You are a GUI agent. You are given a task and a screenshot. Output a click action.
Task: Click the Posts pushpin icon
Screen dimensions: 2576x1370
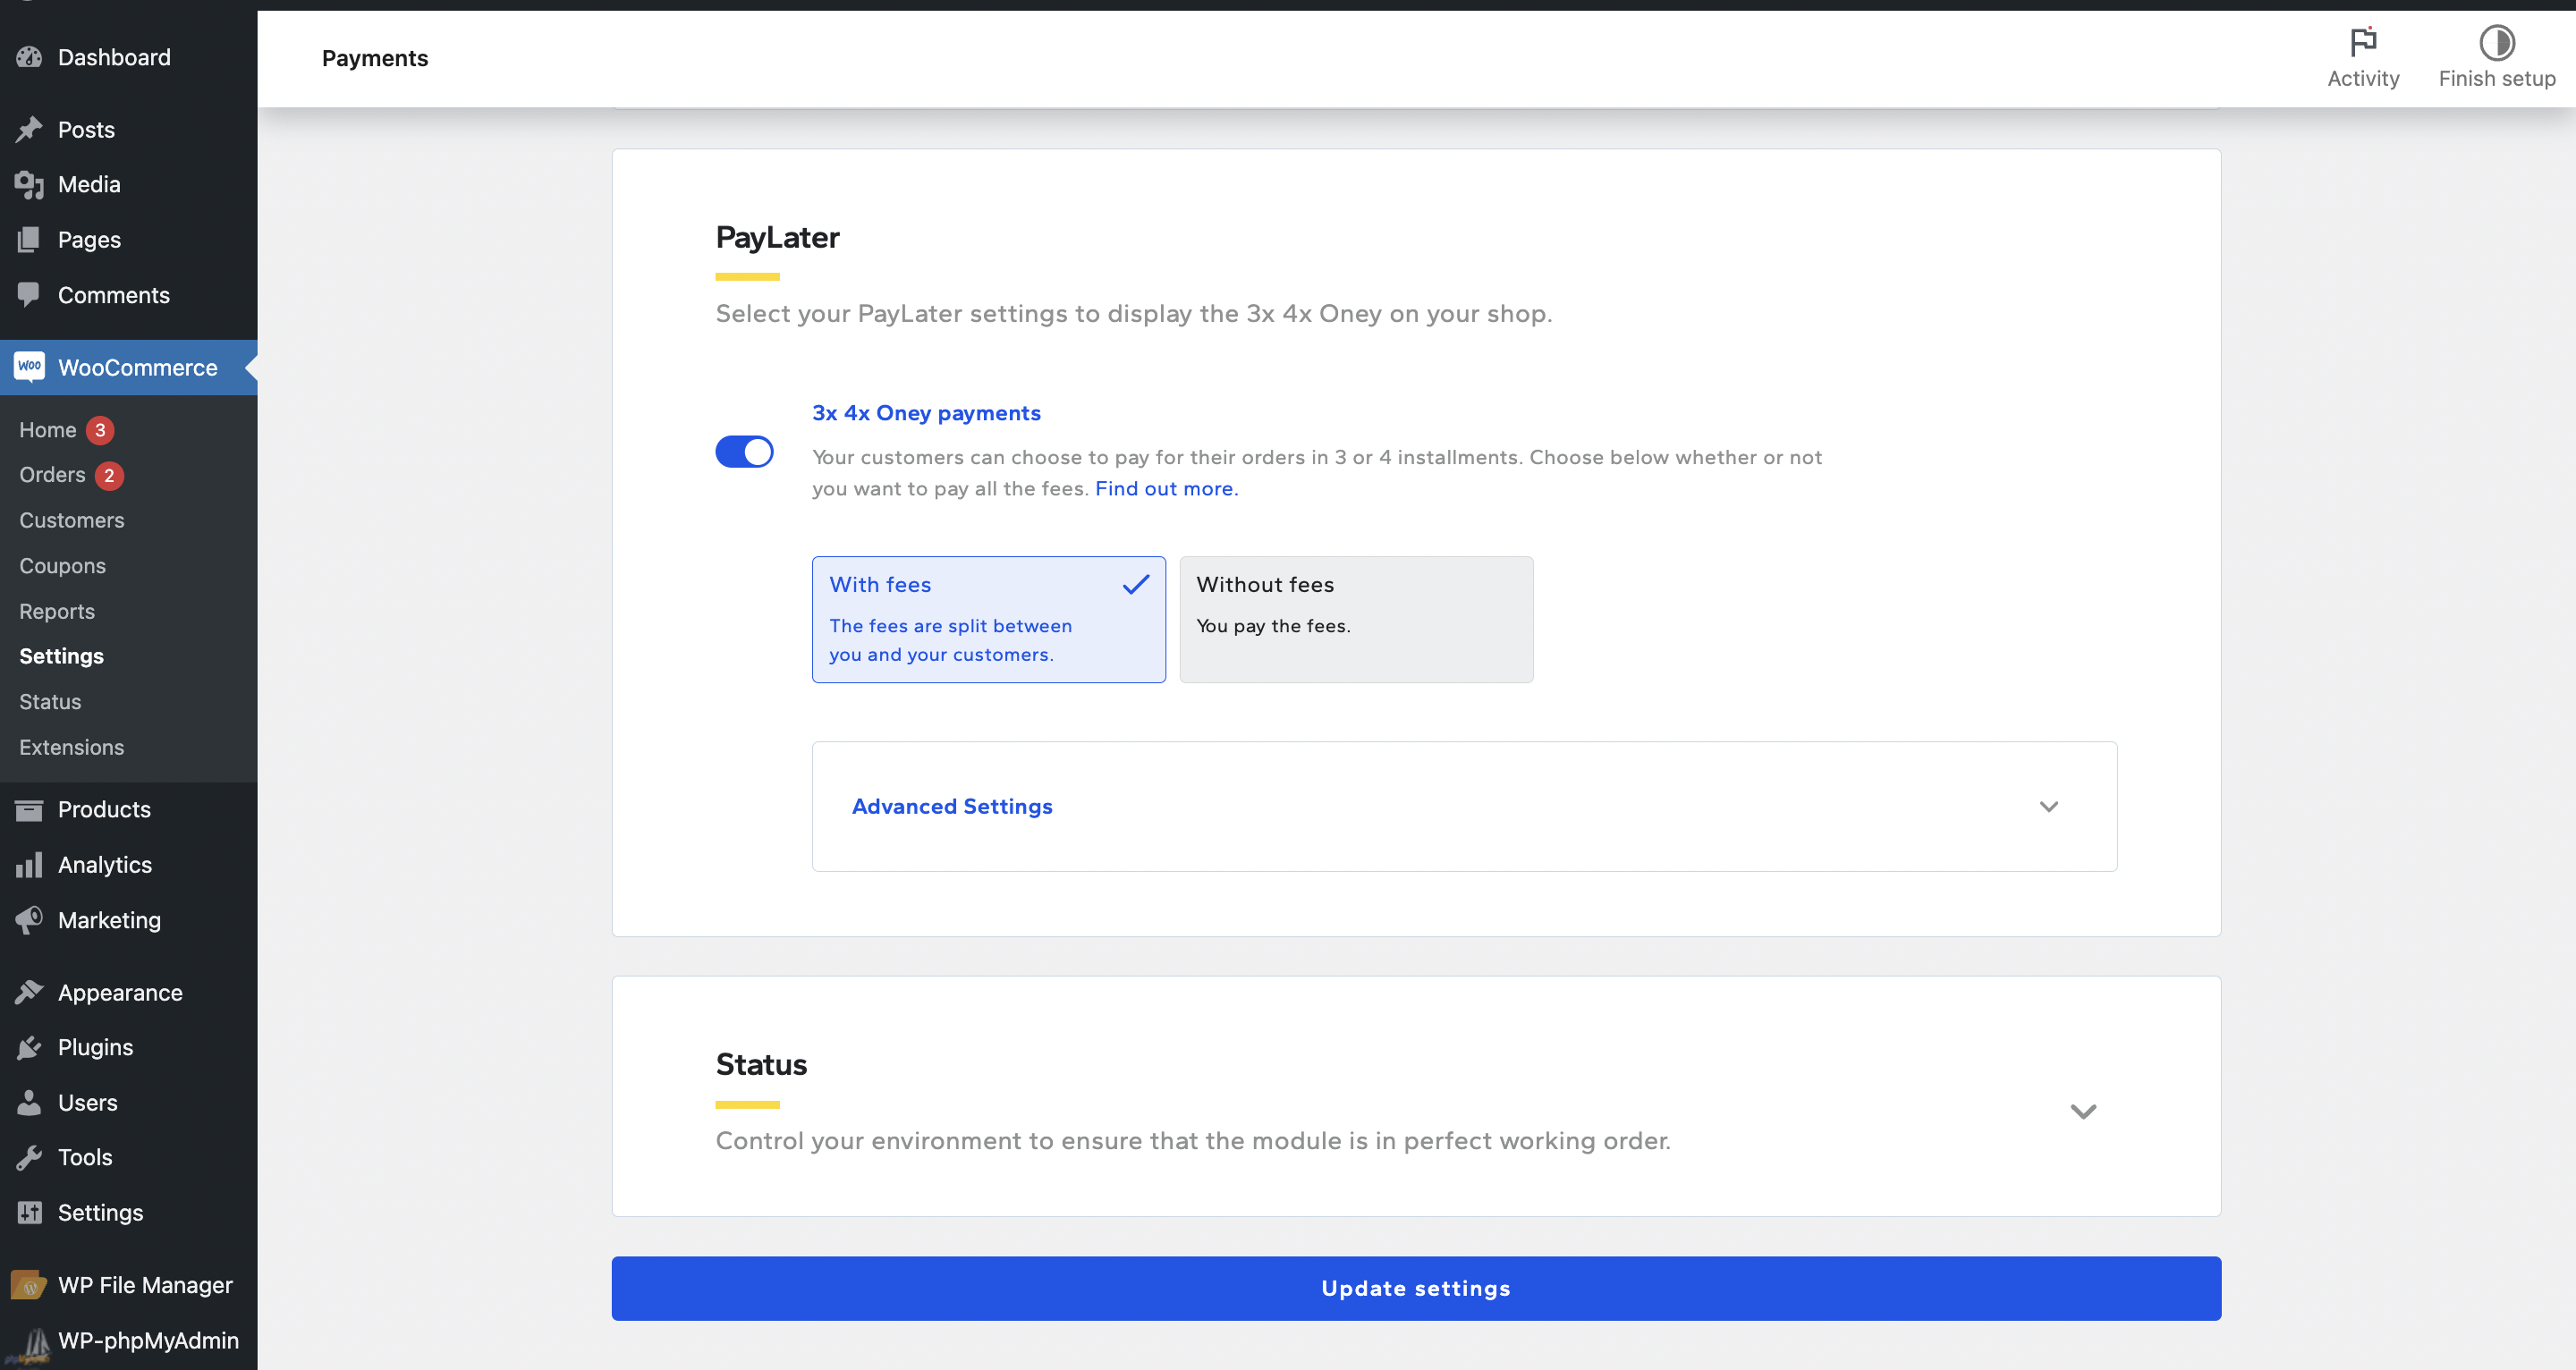29,129
